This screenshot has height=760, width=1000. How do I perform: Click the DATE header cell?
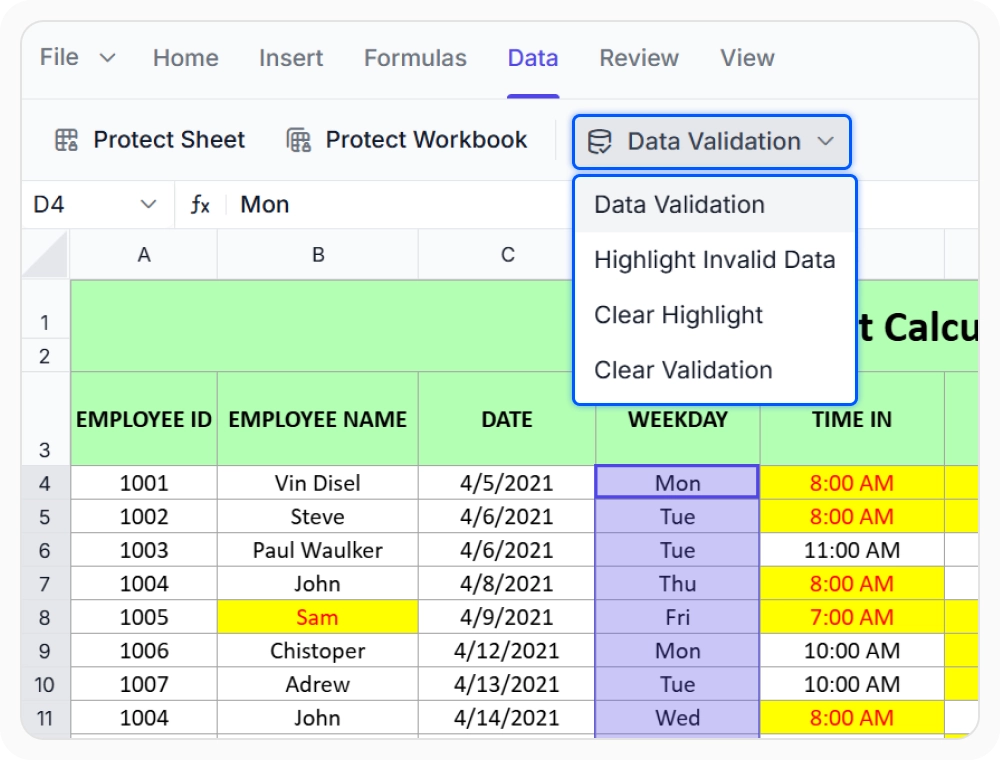pyautogui.click(x=507, y=419)
